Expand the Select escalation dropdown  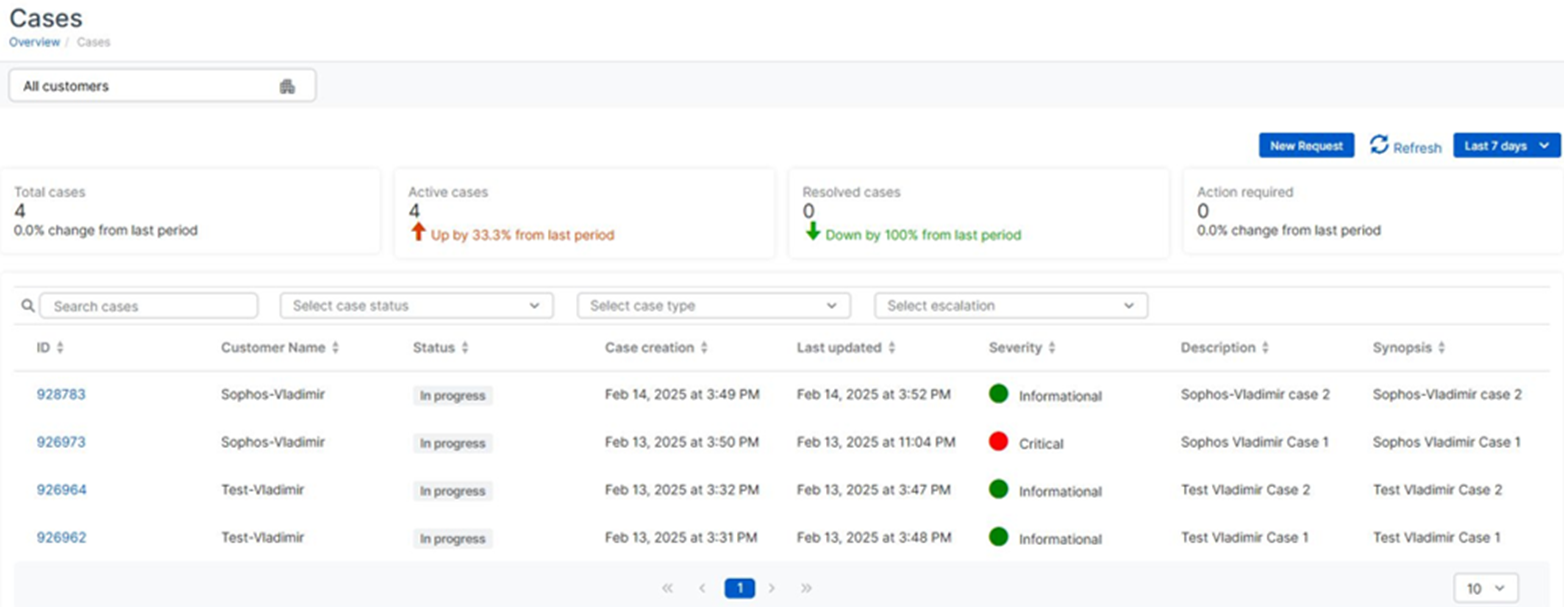1010,306
